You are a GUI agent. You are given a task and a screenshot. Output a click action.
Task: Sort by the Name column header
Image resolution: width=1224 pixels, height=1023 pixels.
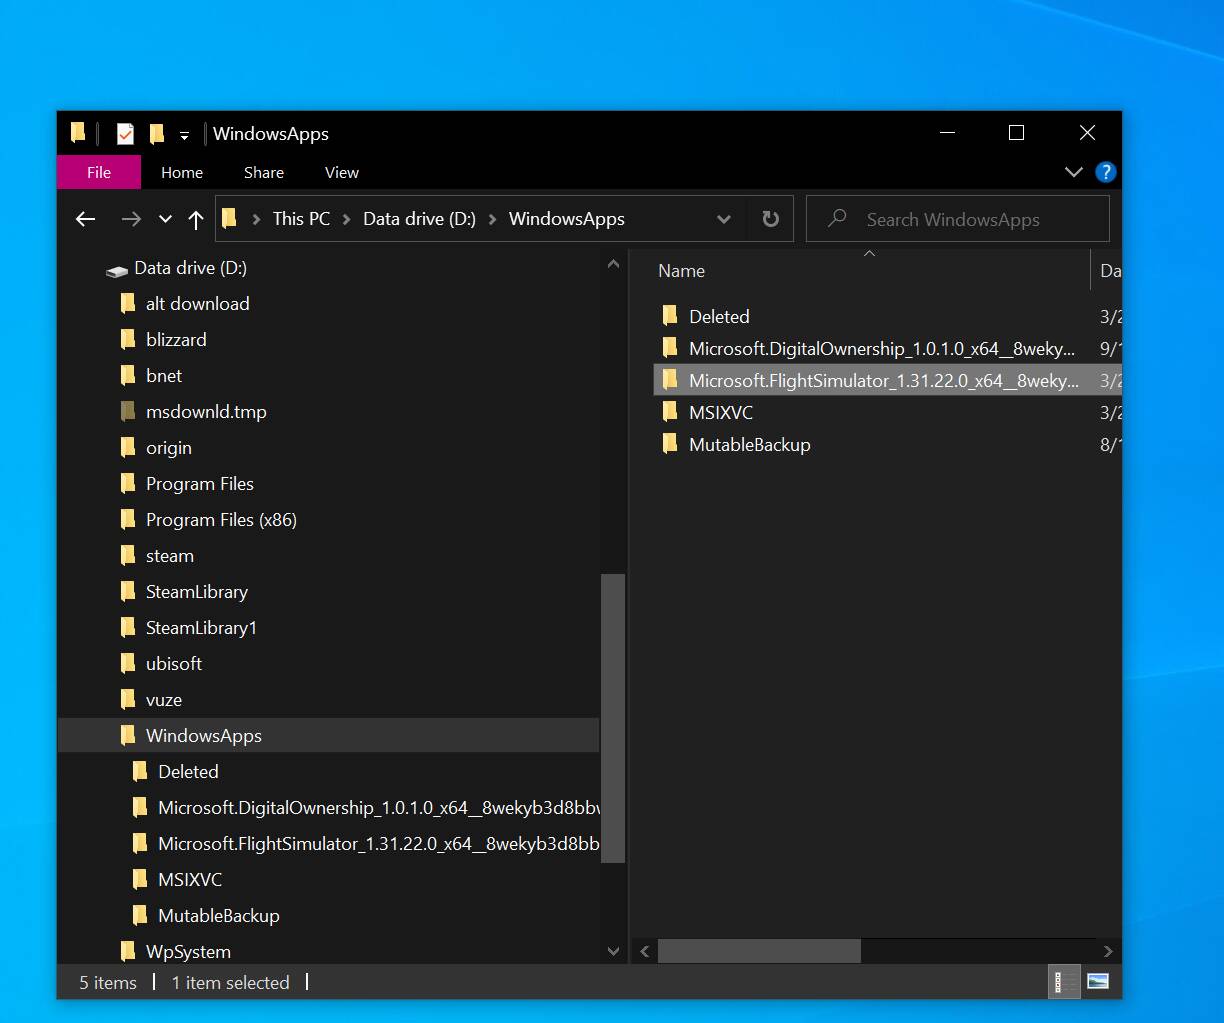tap(682, 271)
